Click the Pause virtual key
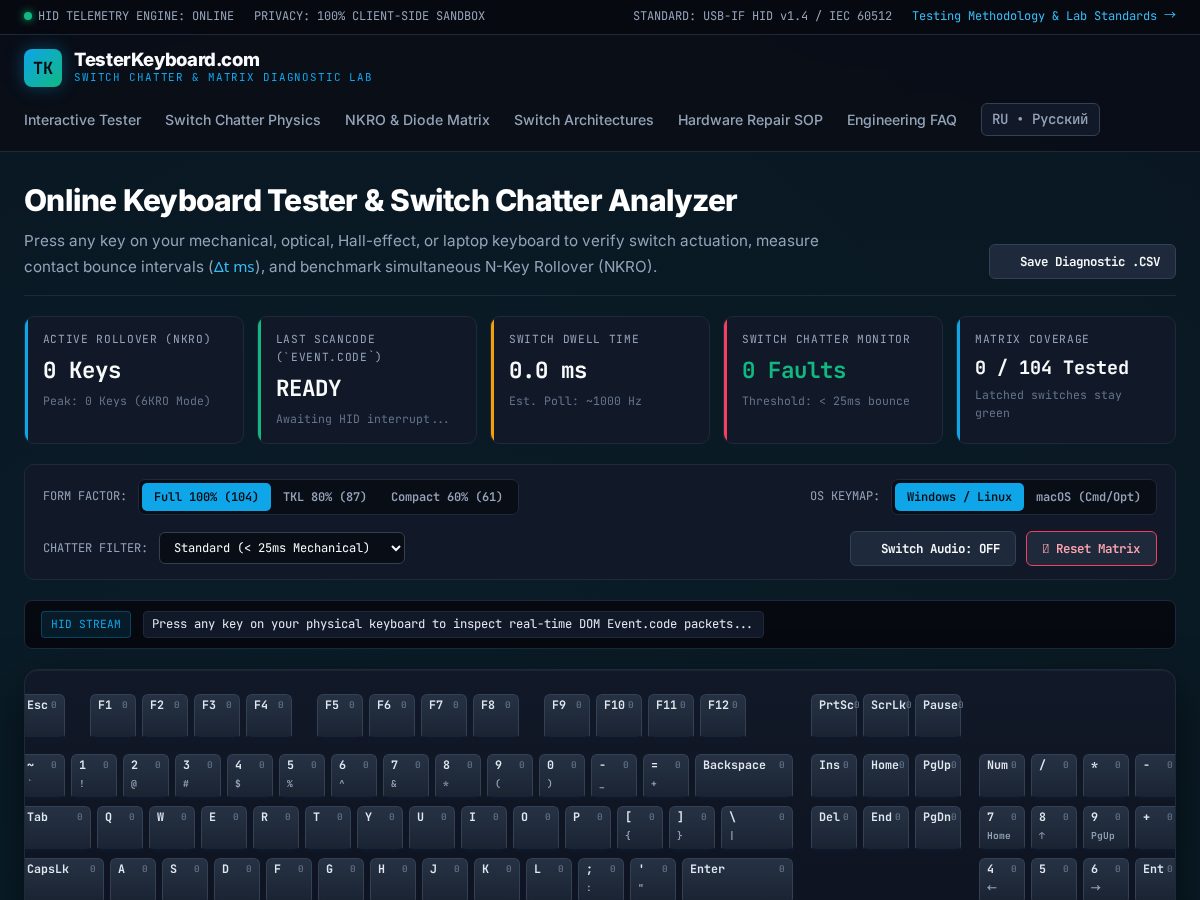This screenshot has height=900, width=1200. (x=938, y=716)
